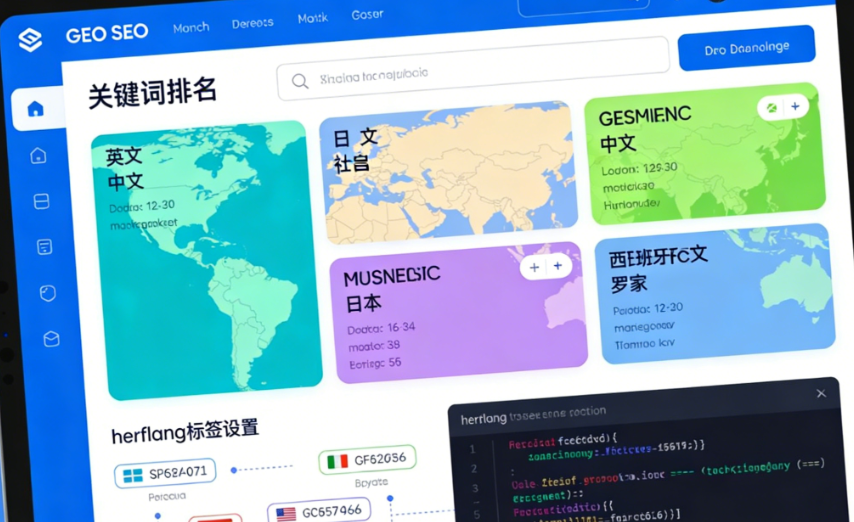Open the green GESMIENC 中文 card

[705, 154]
